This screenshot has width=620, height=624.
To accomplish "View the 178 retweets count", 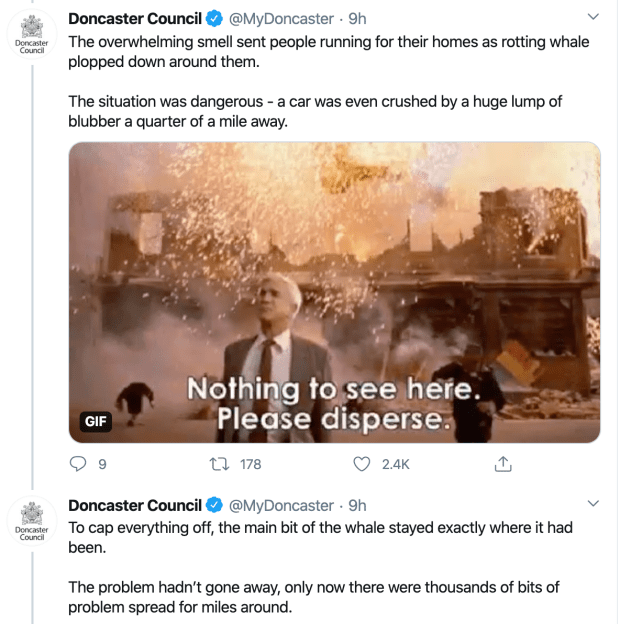I will tap(250, 464).
